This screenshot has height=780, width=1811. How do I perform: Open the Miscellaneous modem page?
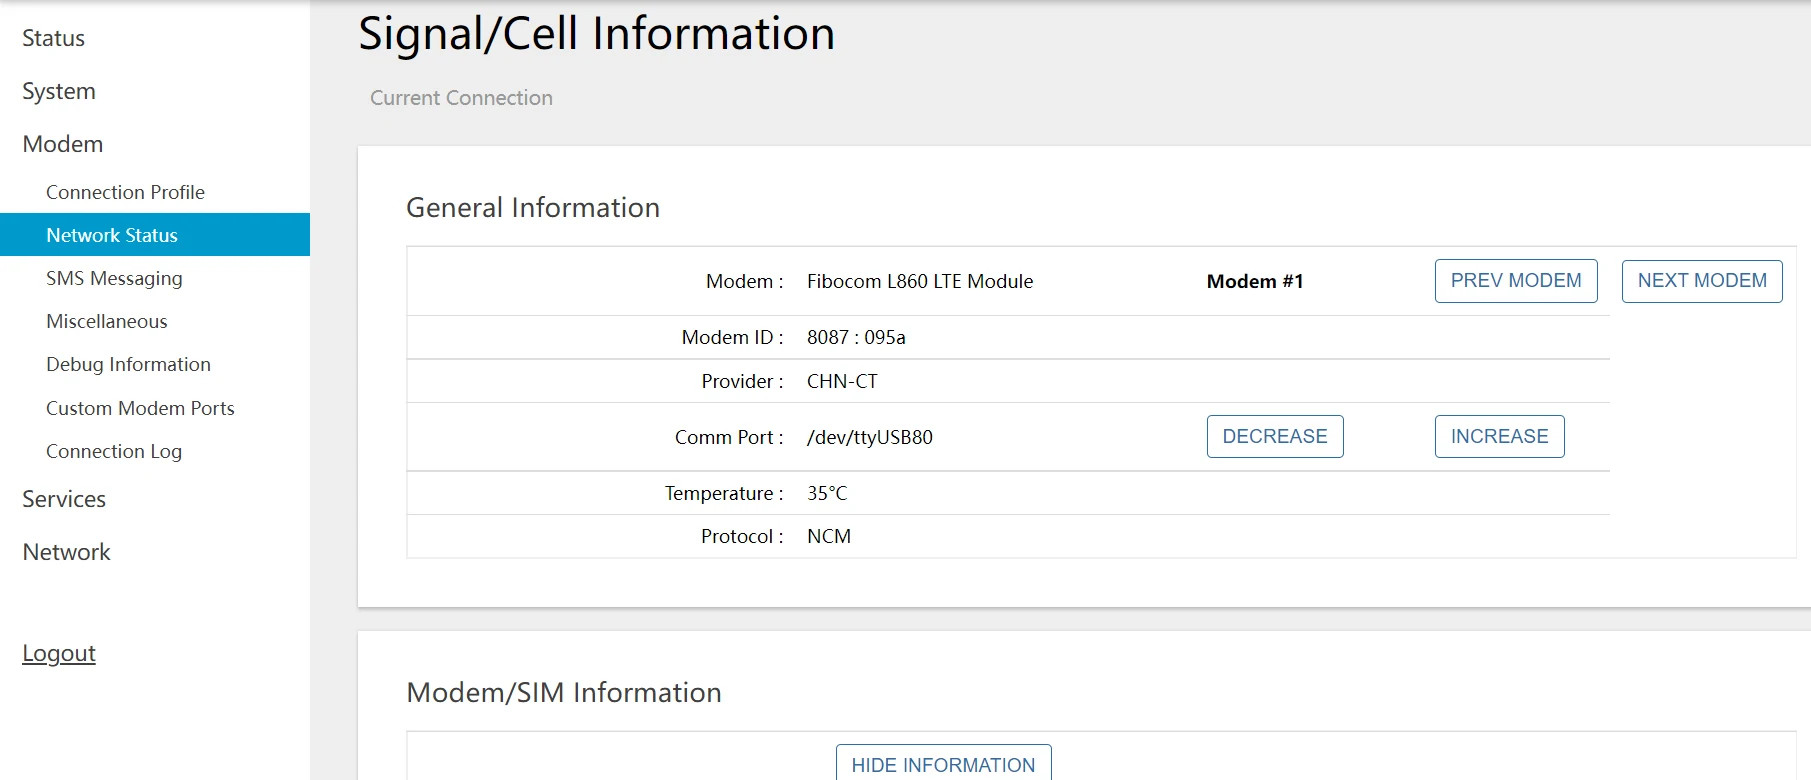(107, 321)
